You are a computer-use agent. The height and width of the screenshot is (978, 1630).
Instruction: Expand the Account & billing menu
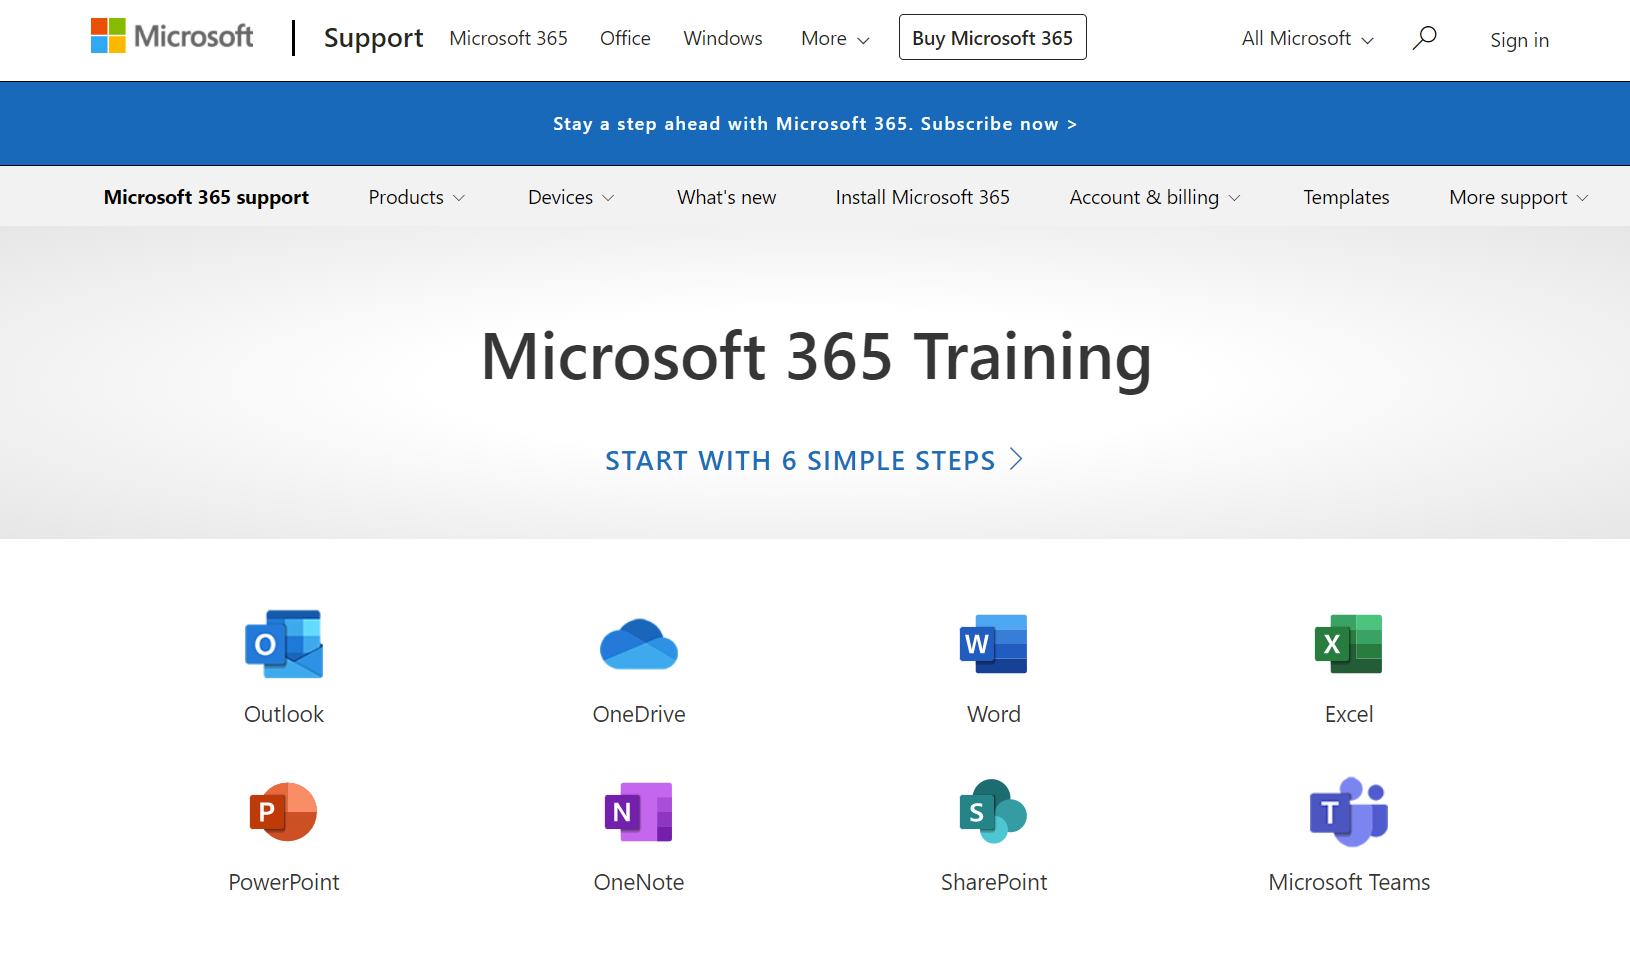[1153, 197]
